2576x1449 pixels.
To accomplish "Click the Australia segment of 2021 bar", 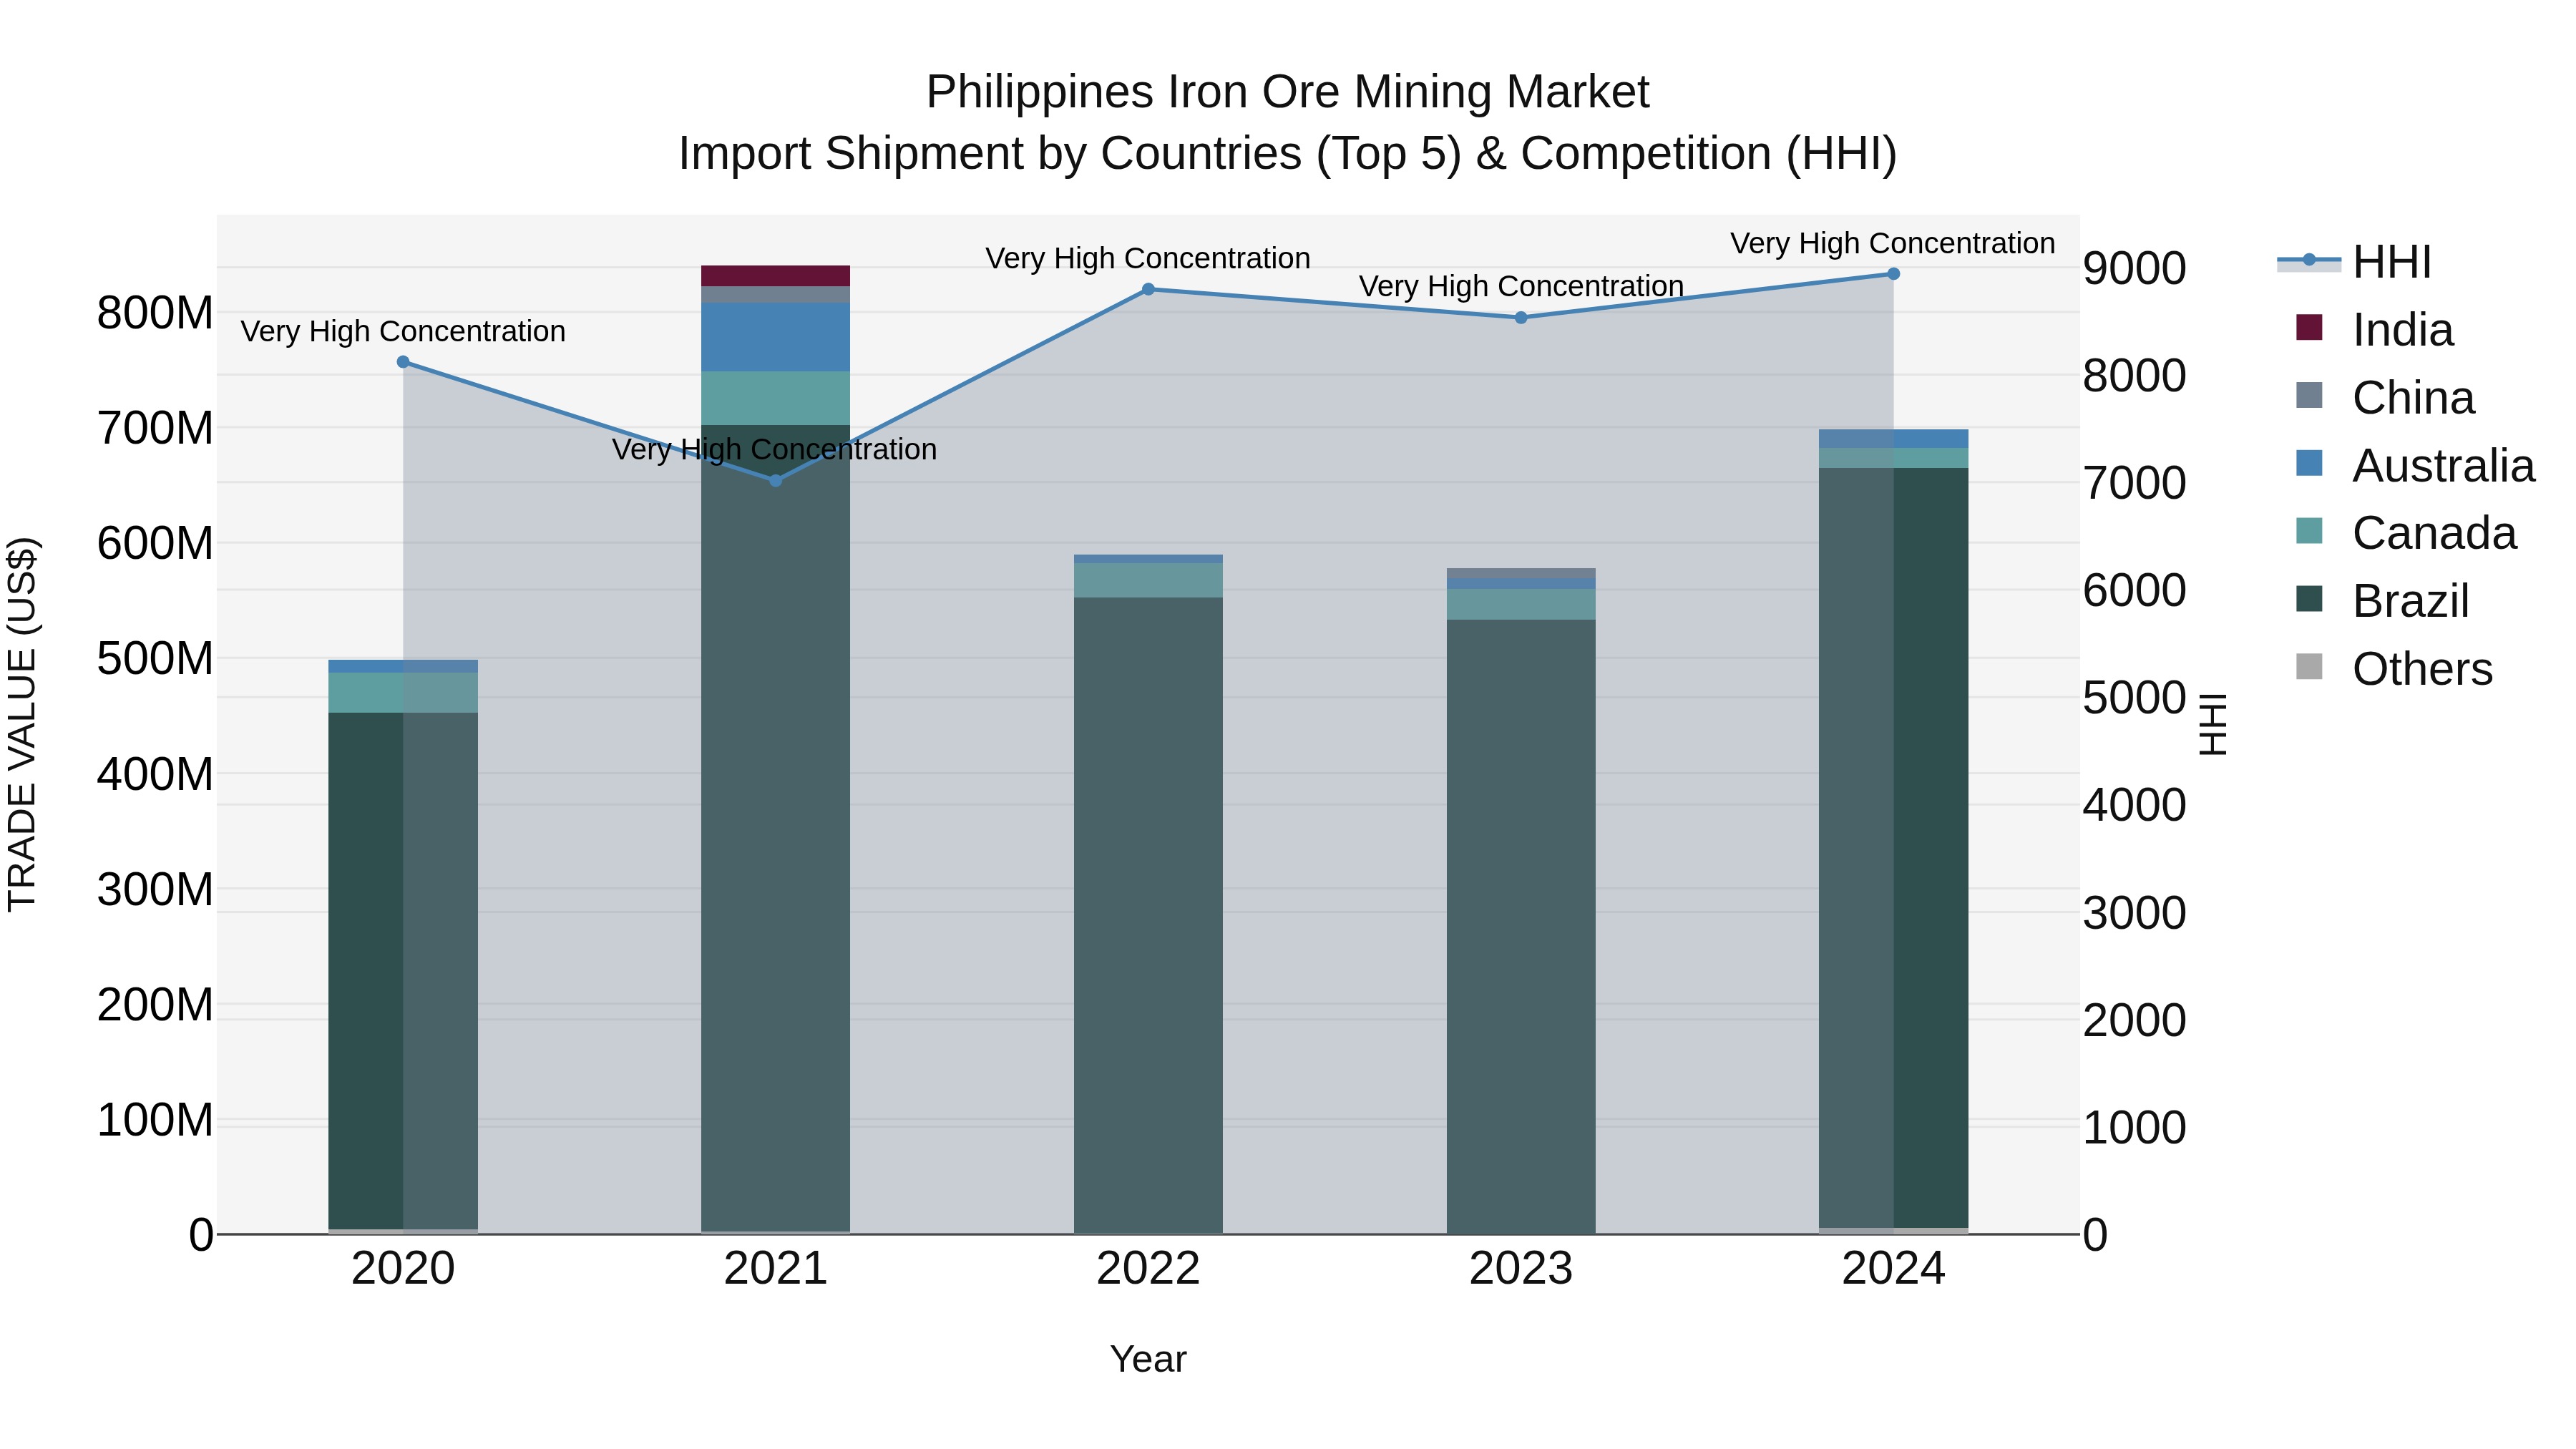I will (776, 338).
